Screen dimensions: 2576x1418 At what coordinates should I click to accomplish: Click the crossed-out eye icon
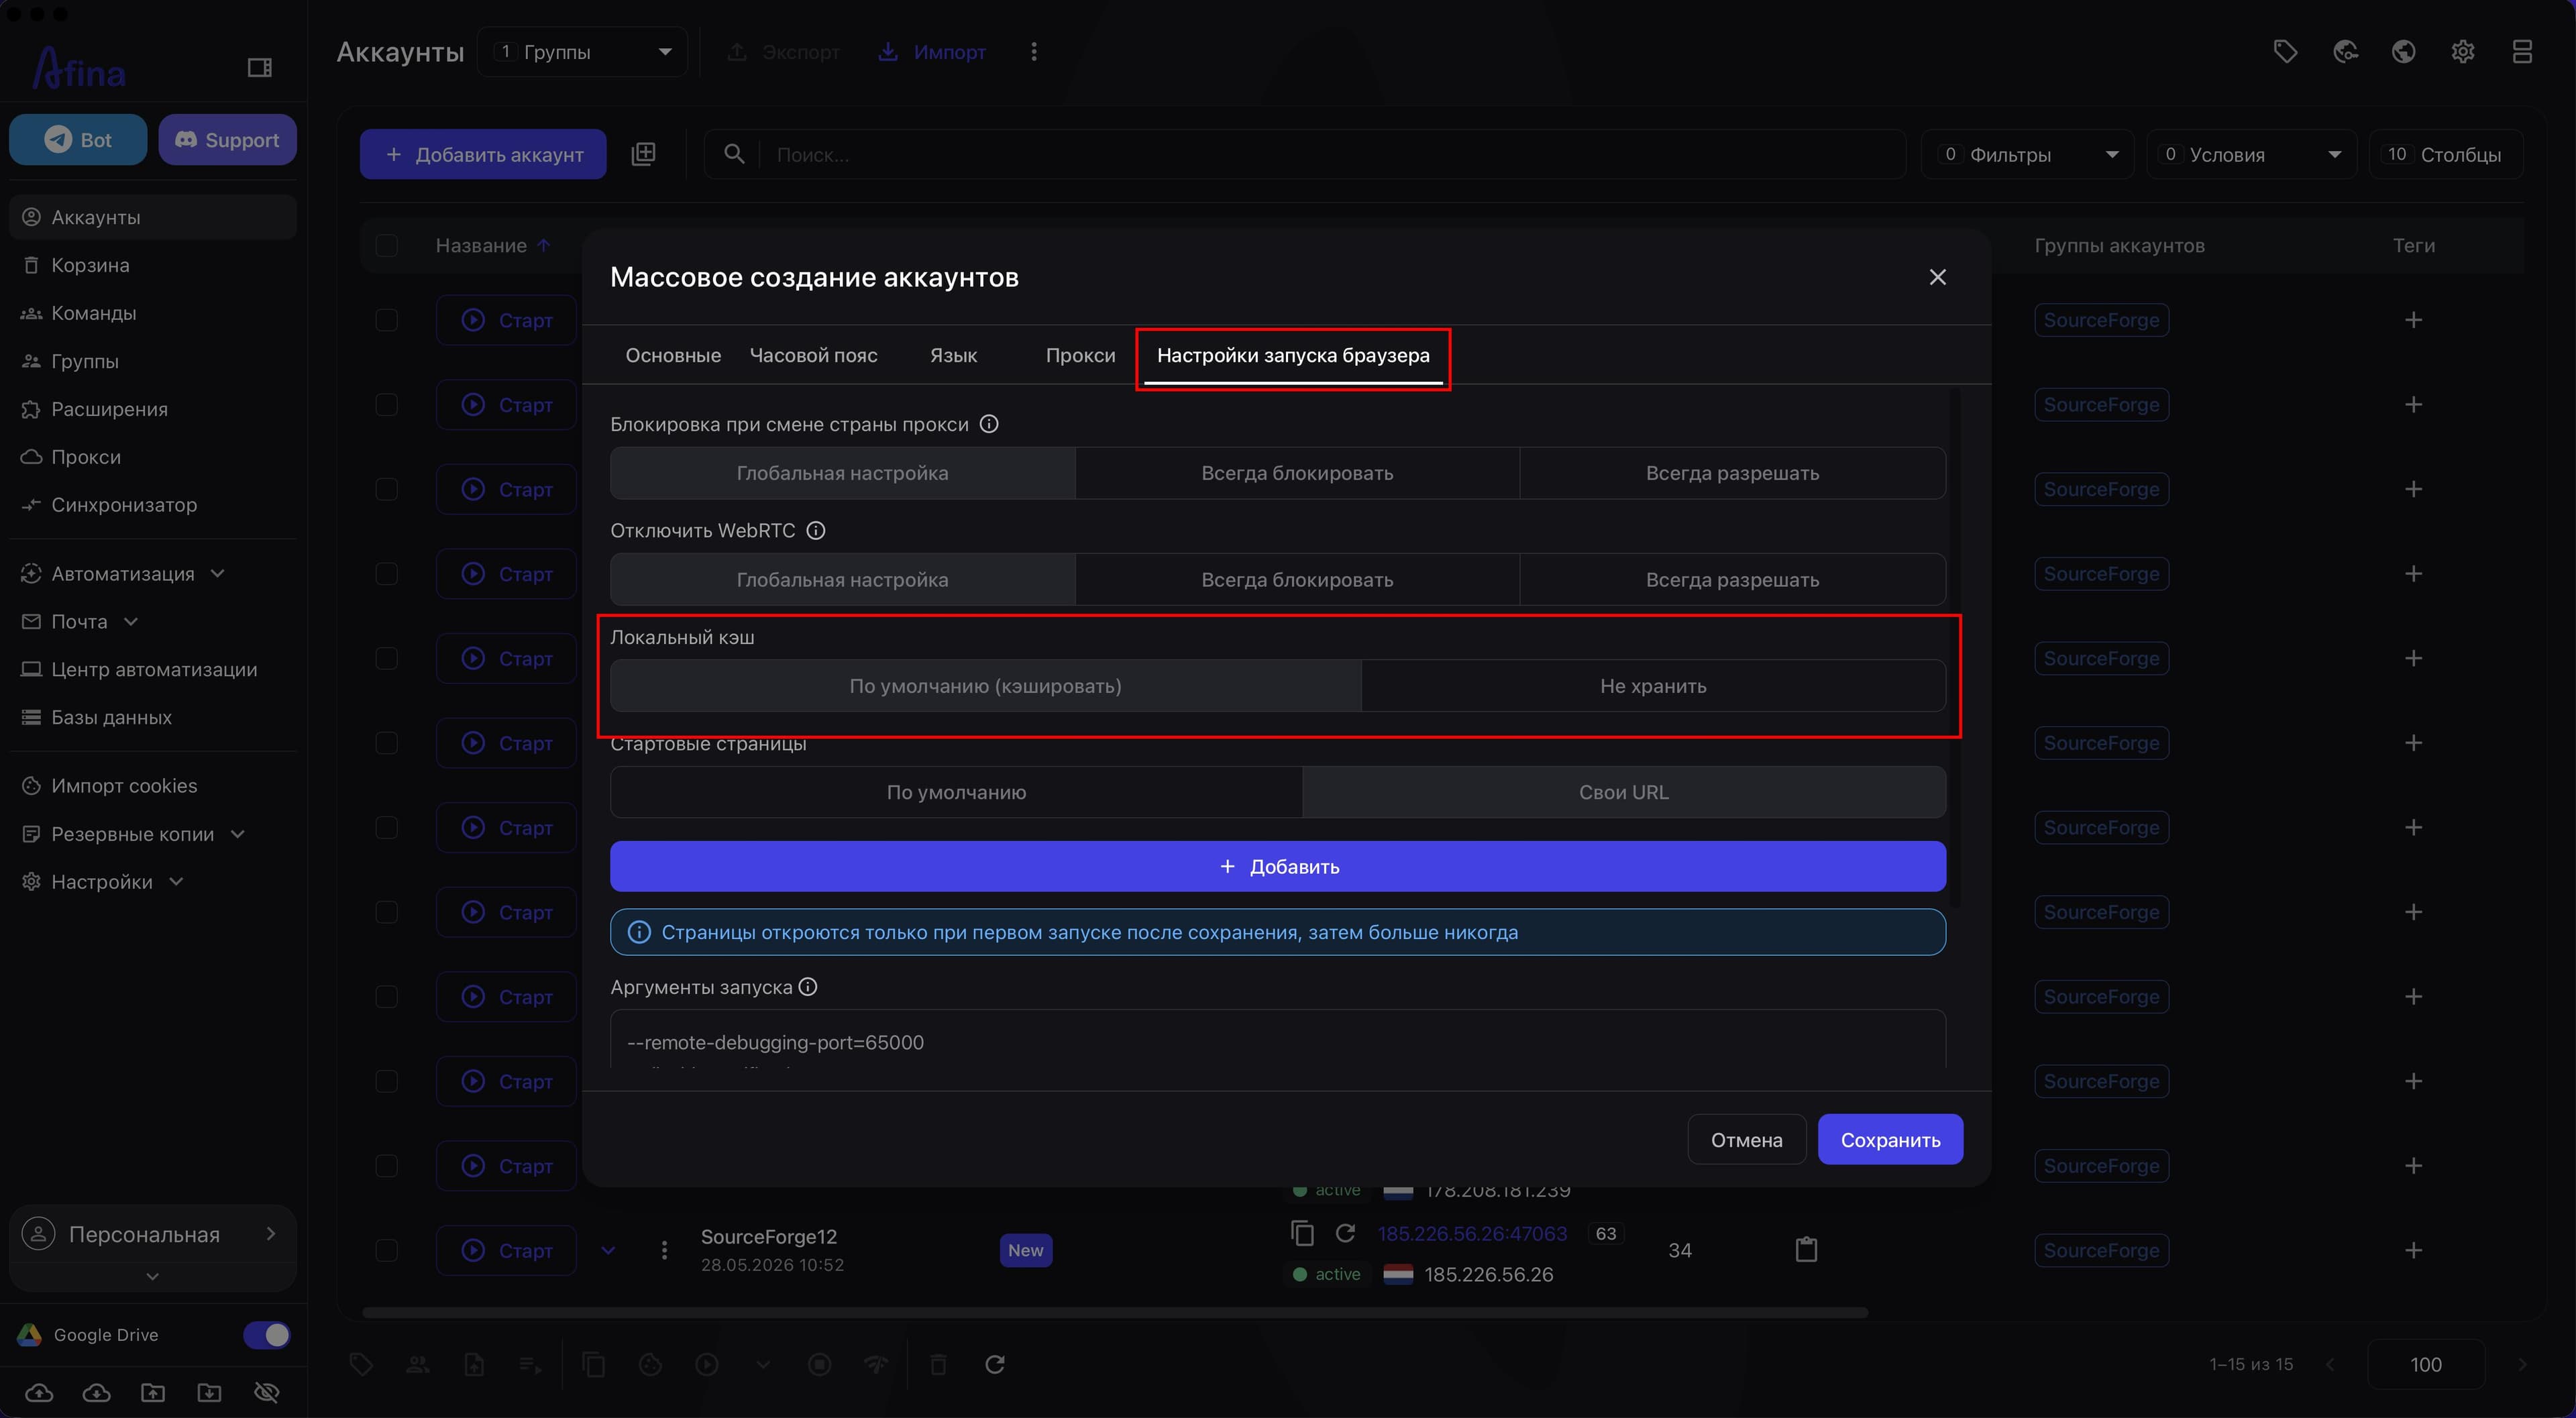click(x=266, y=1392)
